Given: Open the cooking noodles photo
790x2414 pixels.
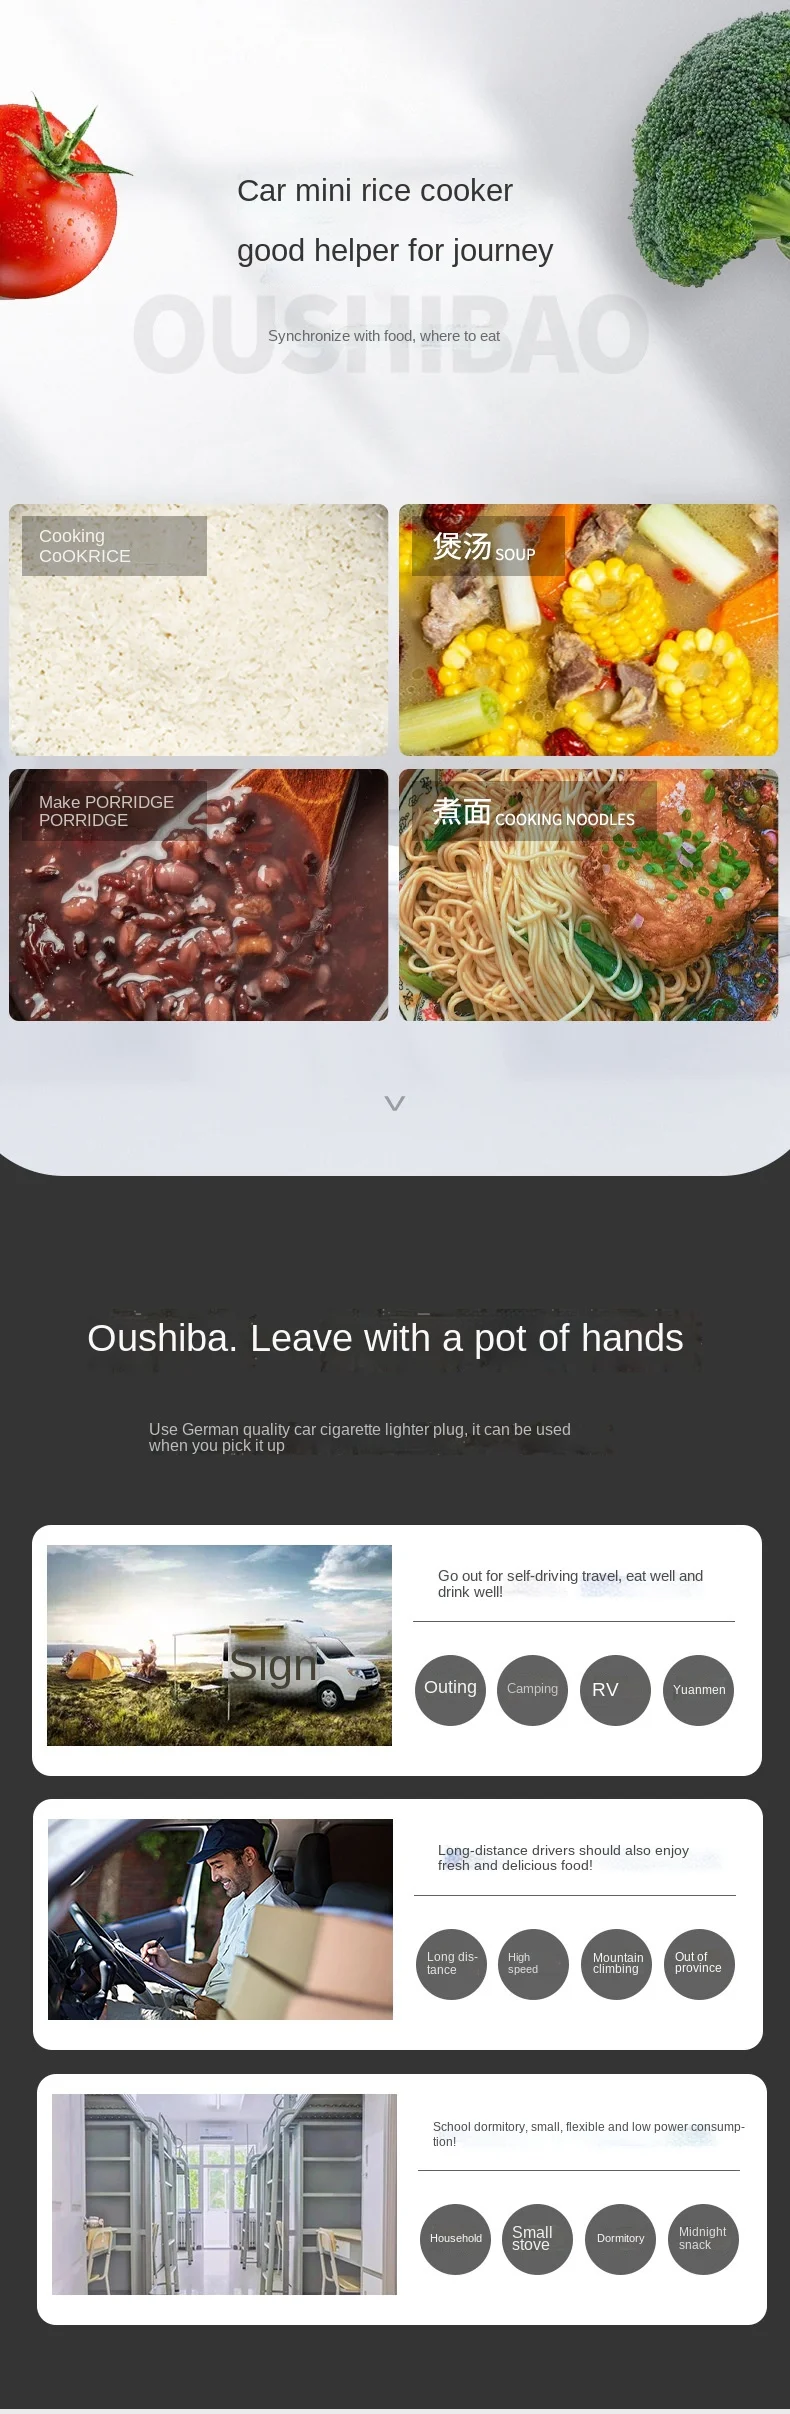Looking at the screenshot, I should pos(588,895).
